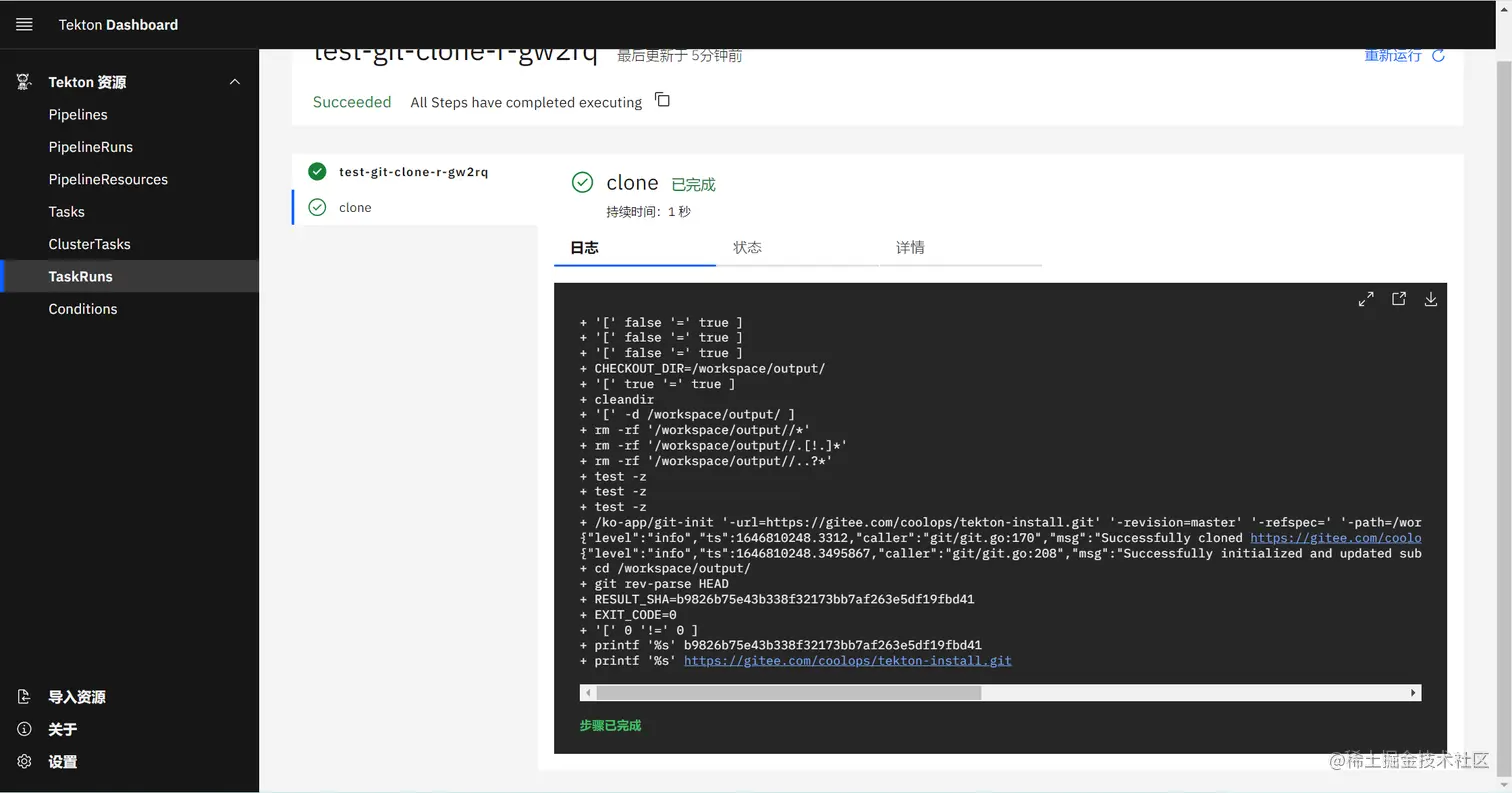Open PipelineResources in sidebar
Image resolution: width=1512 pixels, height=793 pixels.
108,180
